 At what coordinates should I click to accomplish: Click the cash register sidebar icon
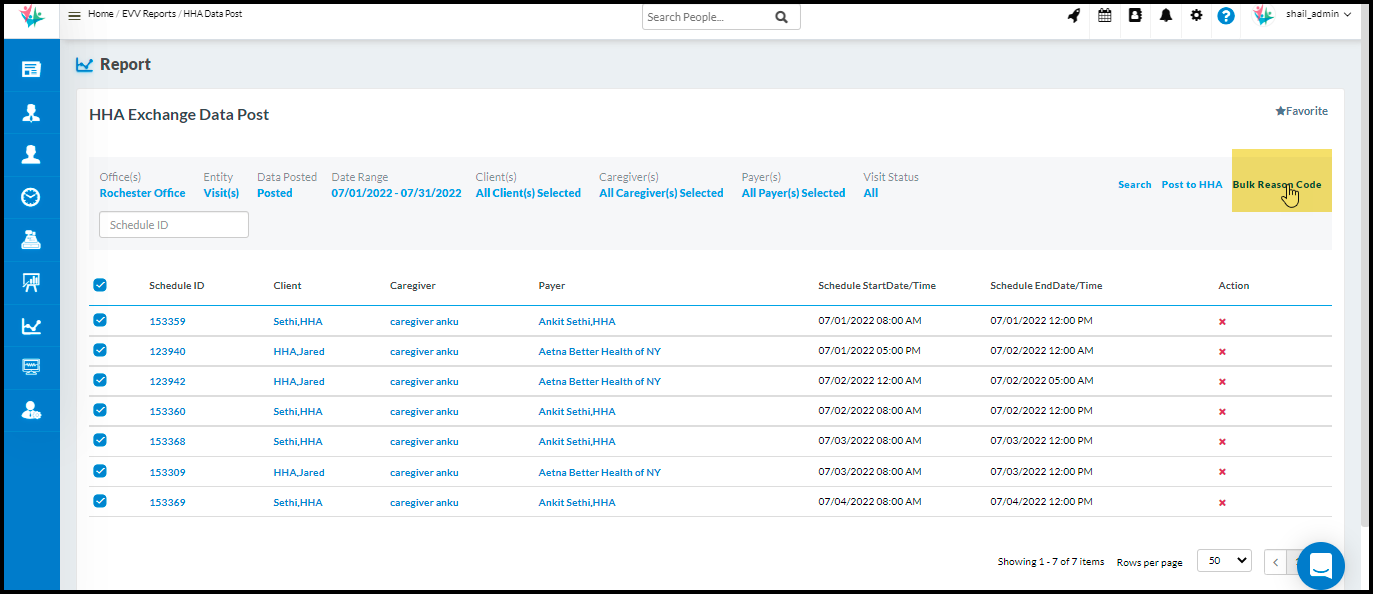pos(31,239)
